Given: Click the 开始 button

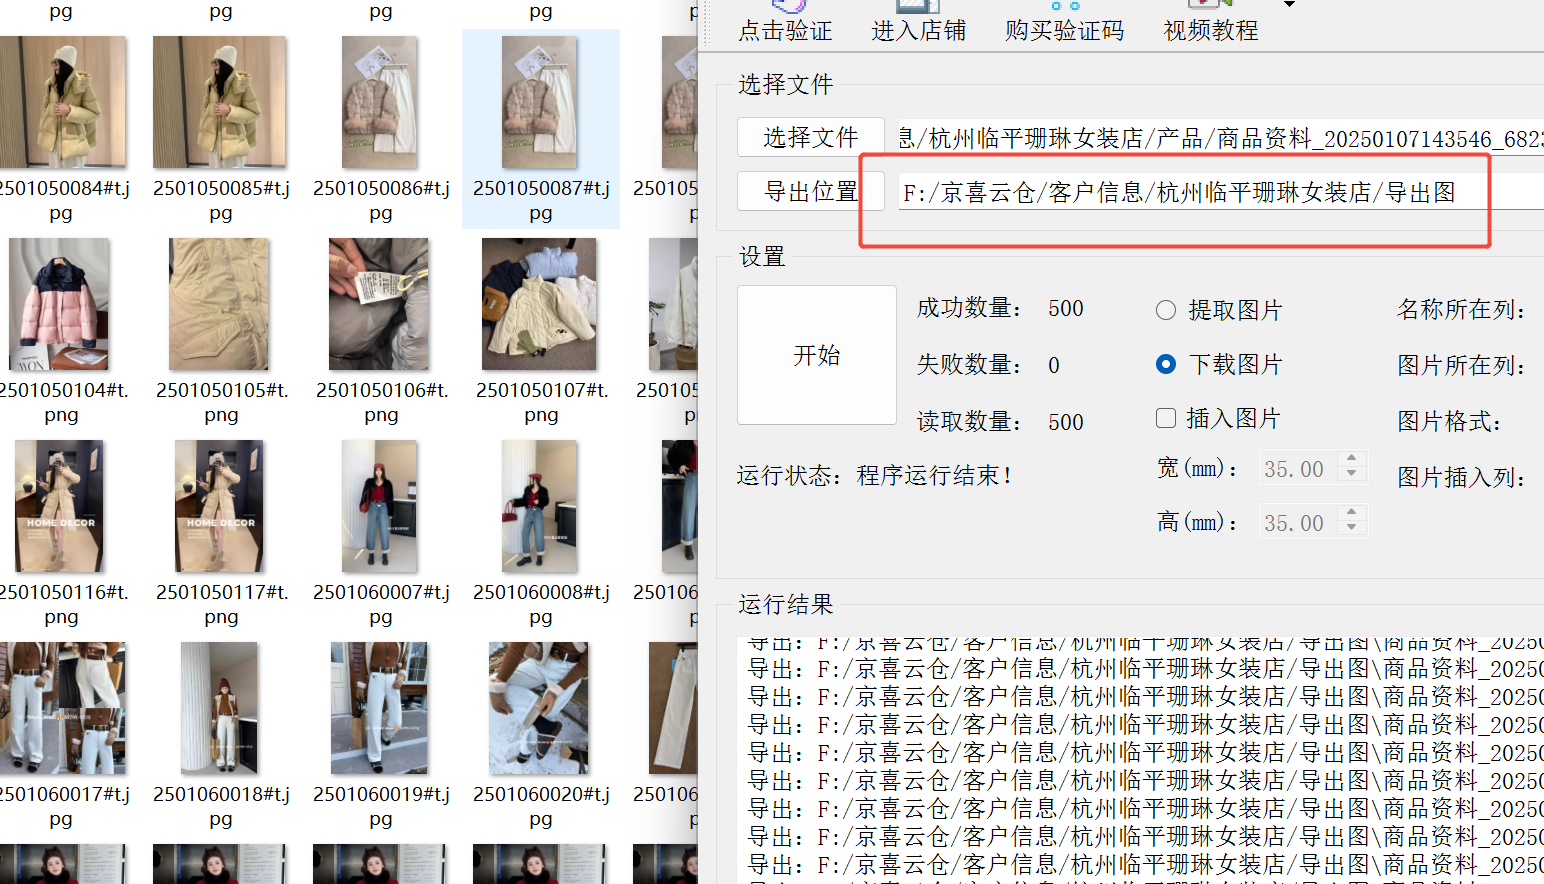Looking at the screenshot, I should point(817,355).
